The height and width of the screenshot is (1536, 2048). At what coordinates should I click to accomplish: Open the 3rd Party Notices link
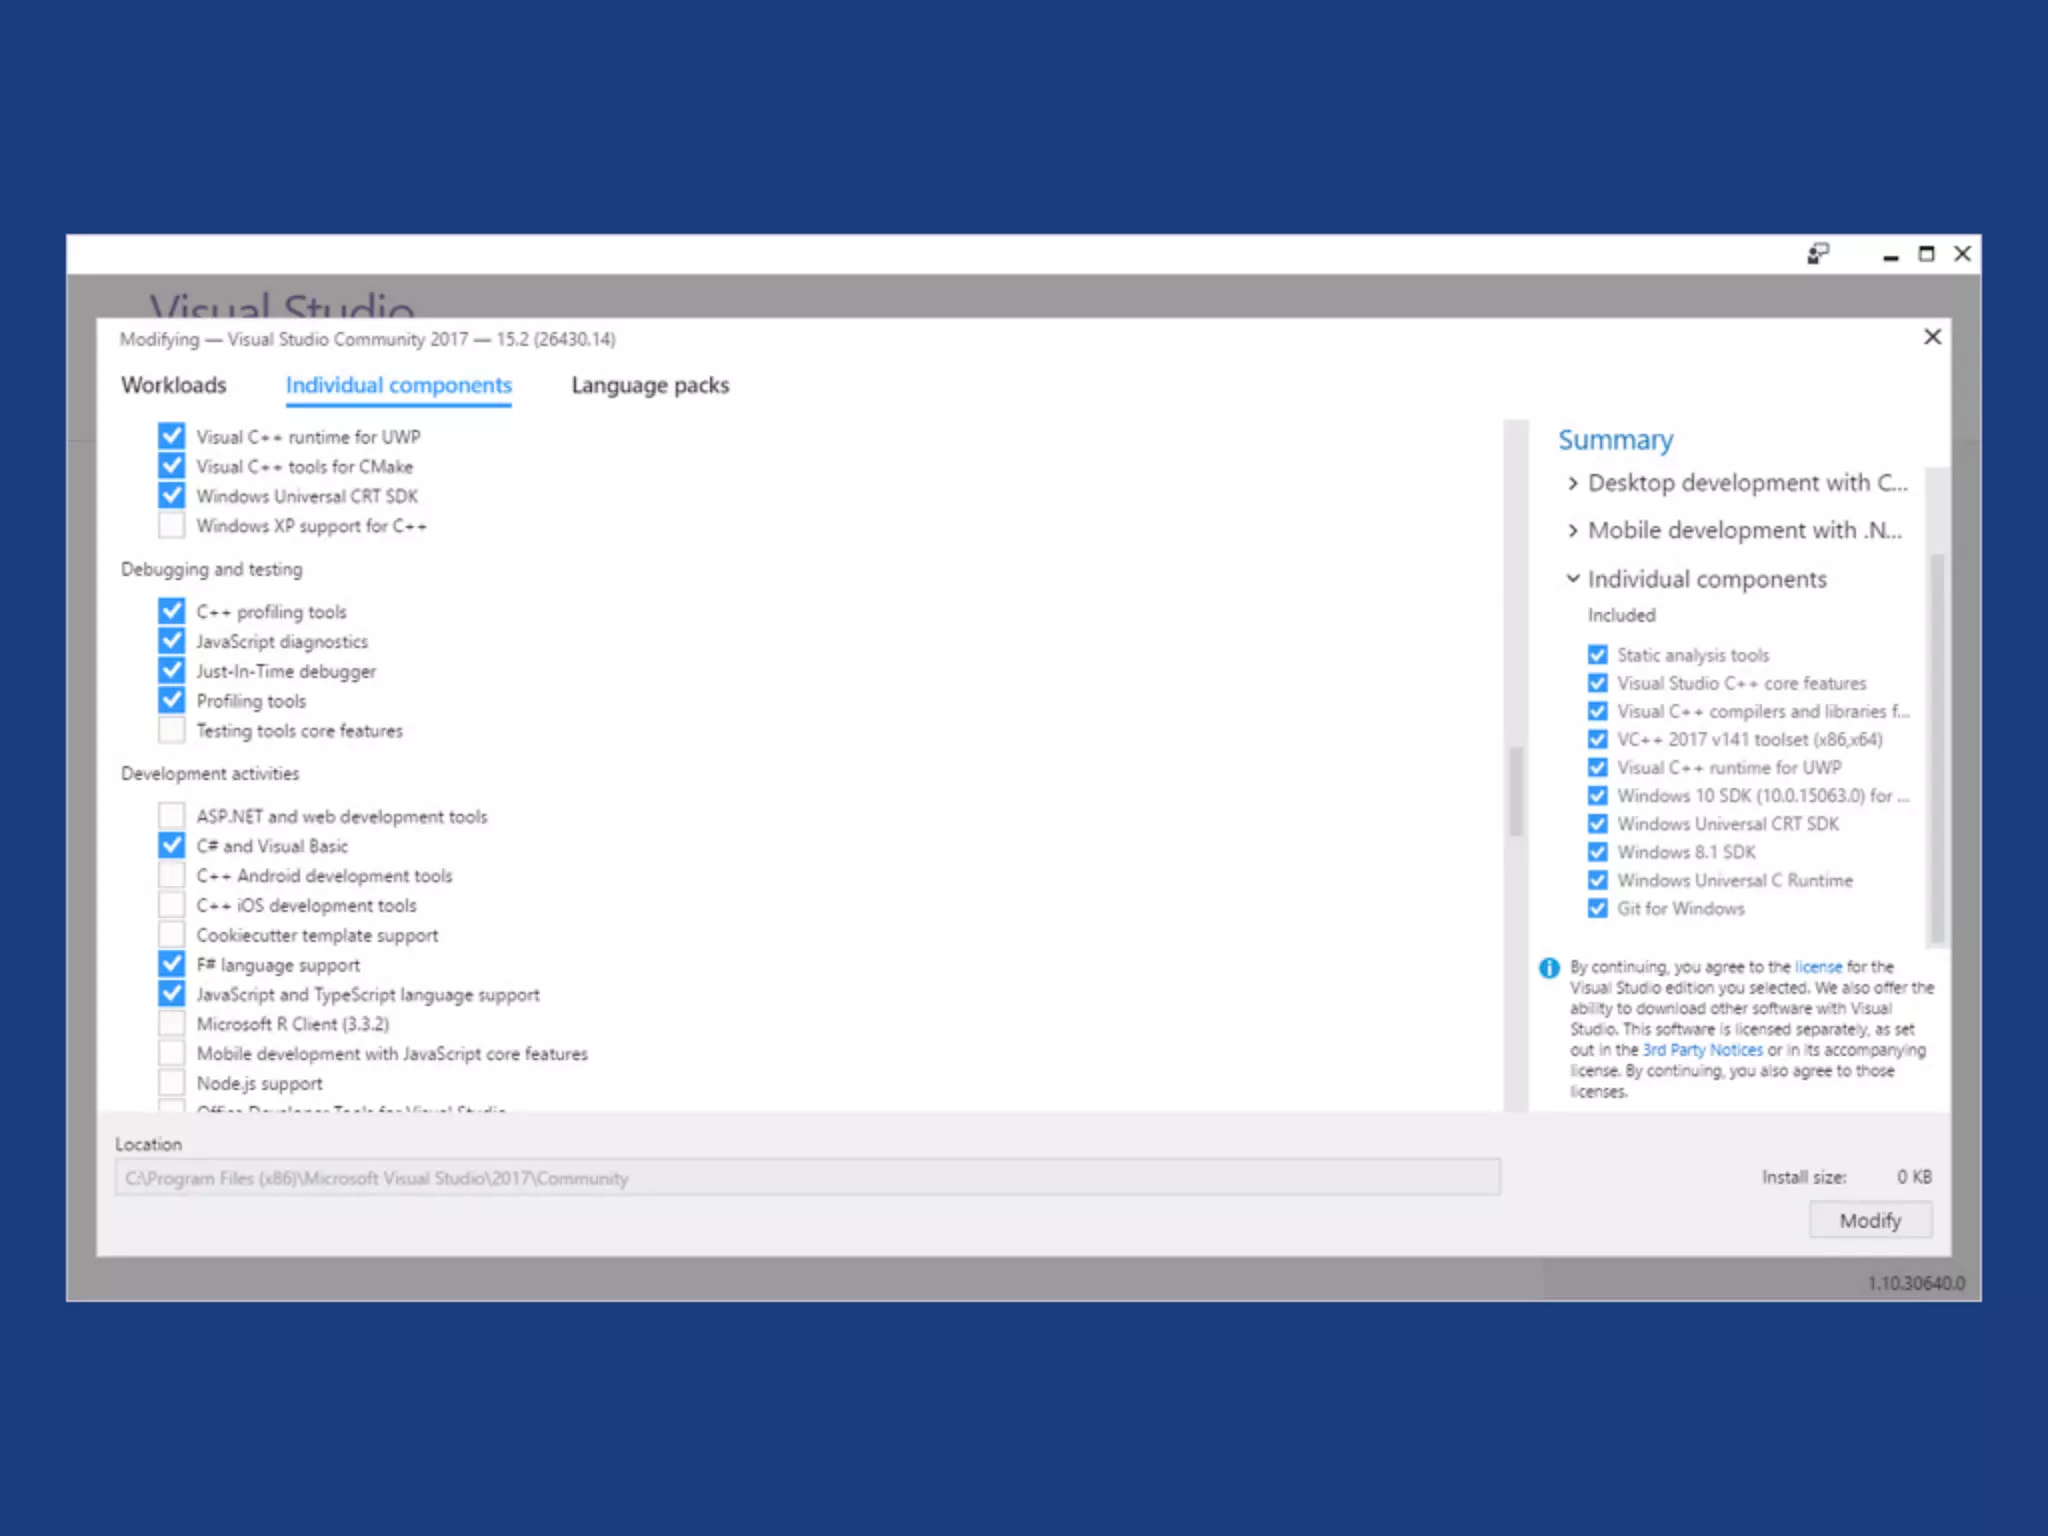click(x=1702, y=1050)
